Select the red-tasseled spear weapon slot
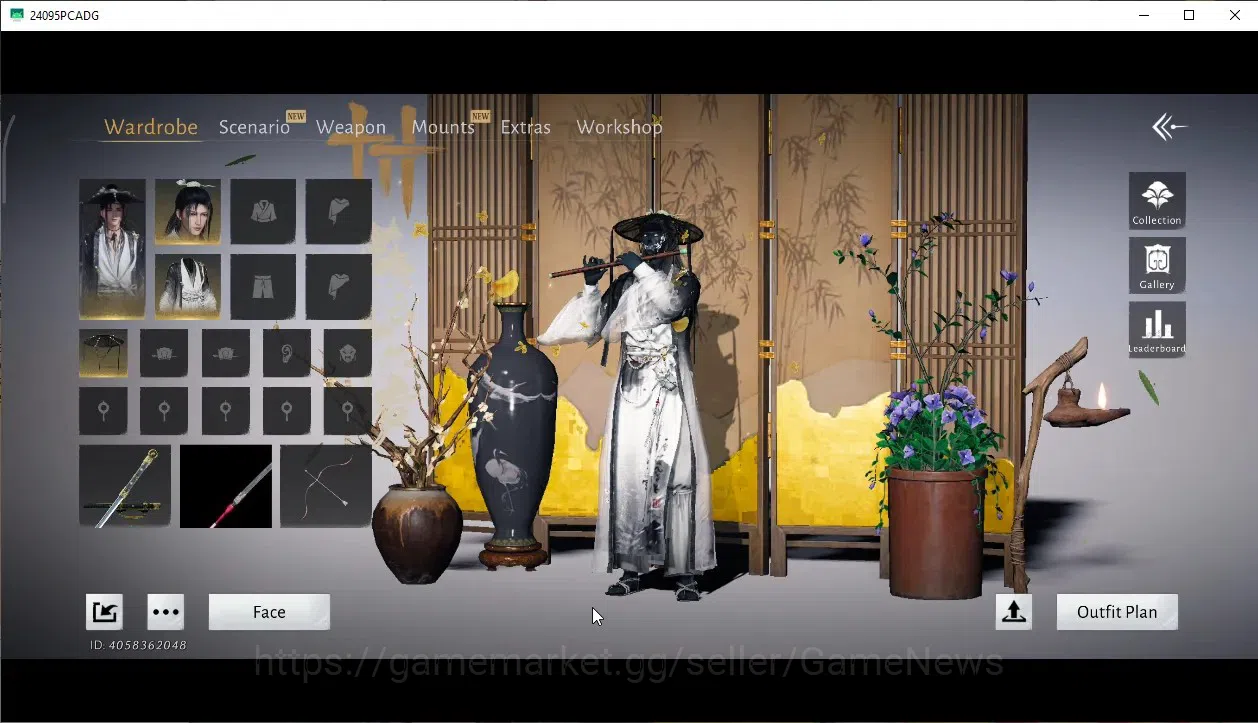1258x723 pixels. (x=226, y=486)
